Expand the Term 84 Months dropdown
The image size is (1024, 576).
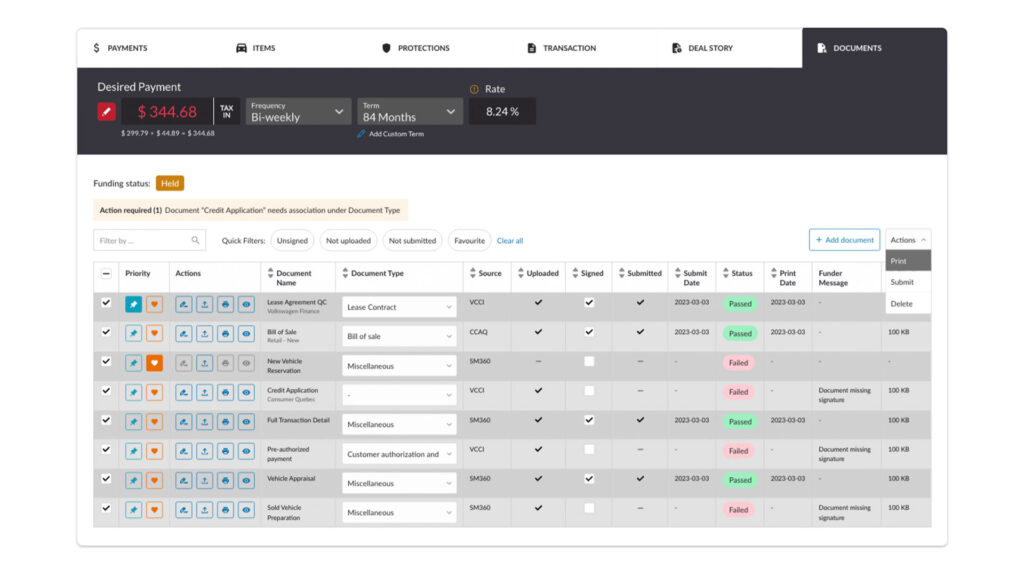pyautogui.click(x=409, y=111)
